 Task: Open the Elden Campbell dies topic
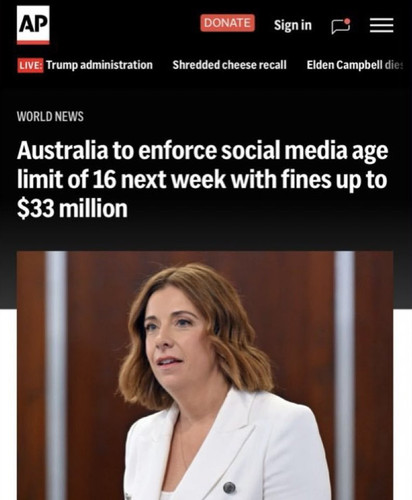[x=355, y=65]
